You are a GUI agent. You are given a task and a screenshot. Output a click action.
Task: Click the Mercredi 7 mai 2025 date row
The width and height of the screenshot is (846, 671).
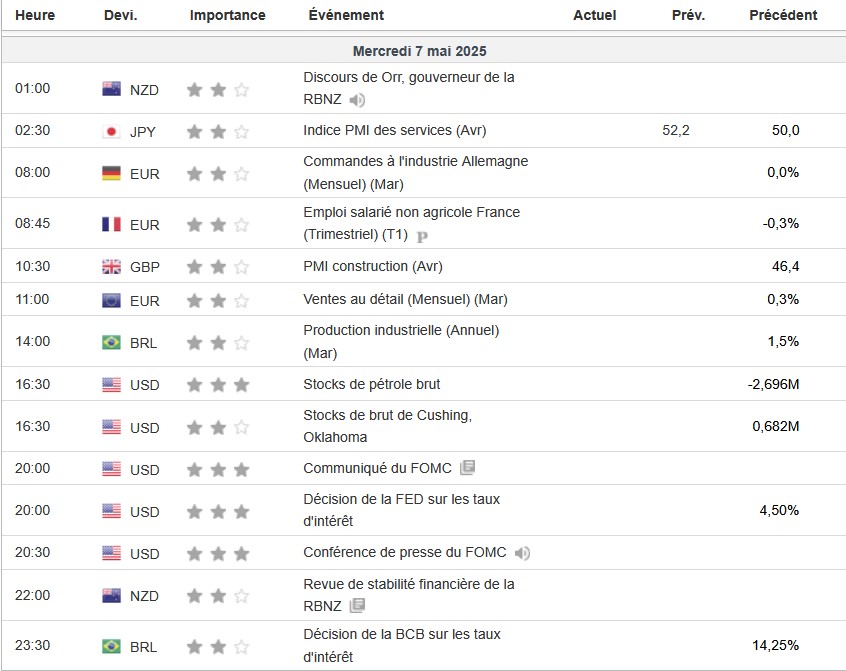coord(420,51)
